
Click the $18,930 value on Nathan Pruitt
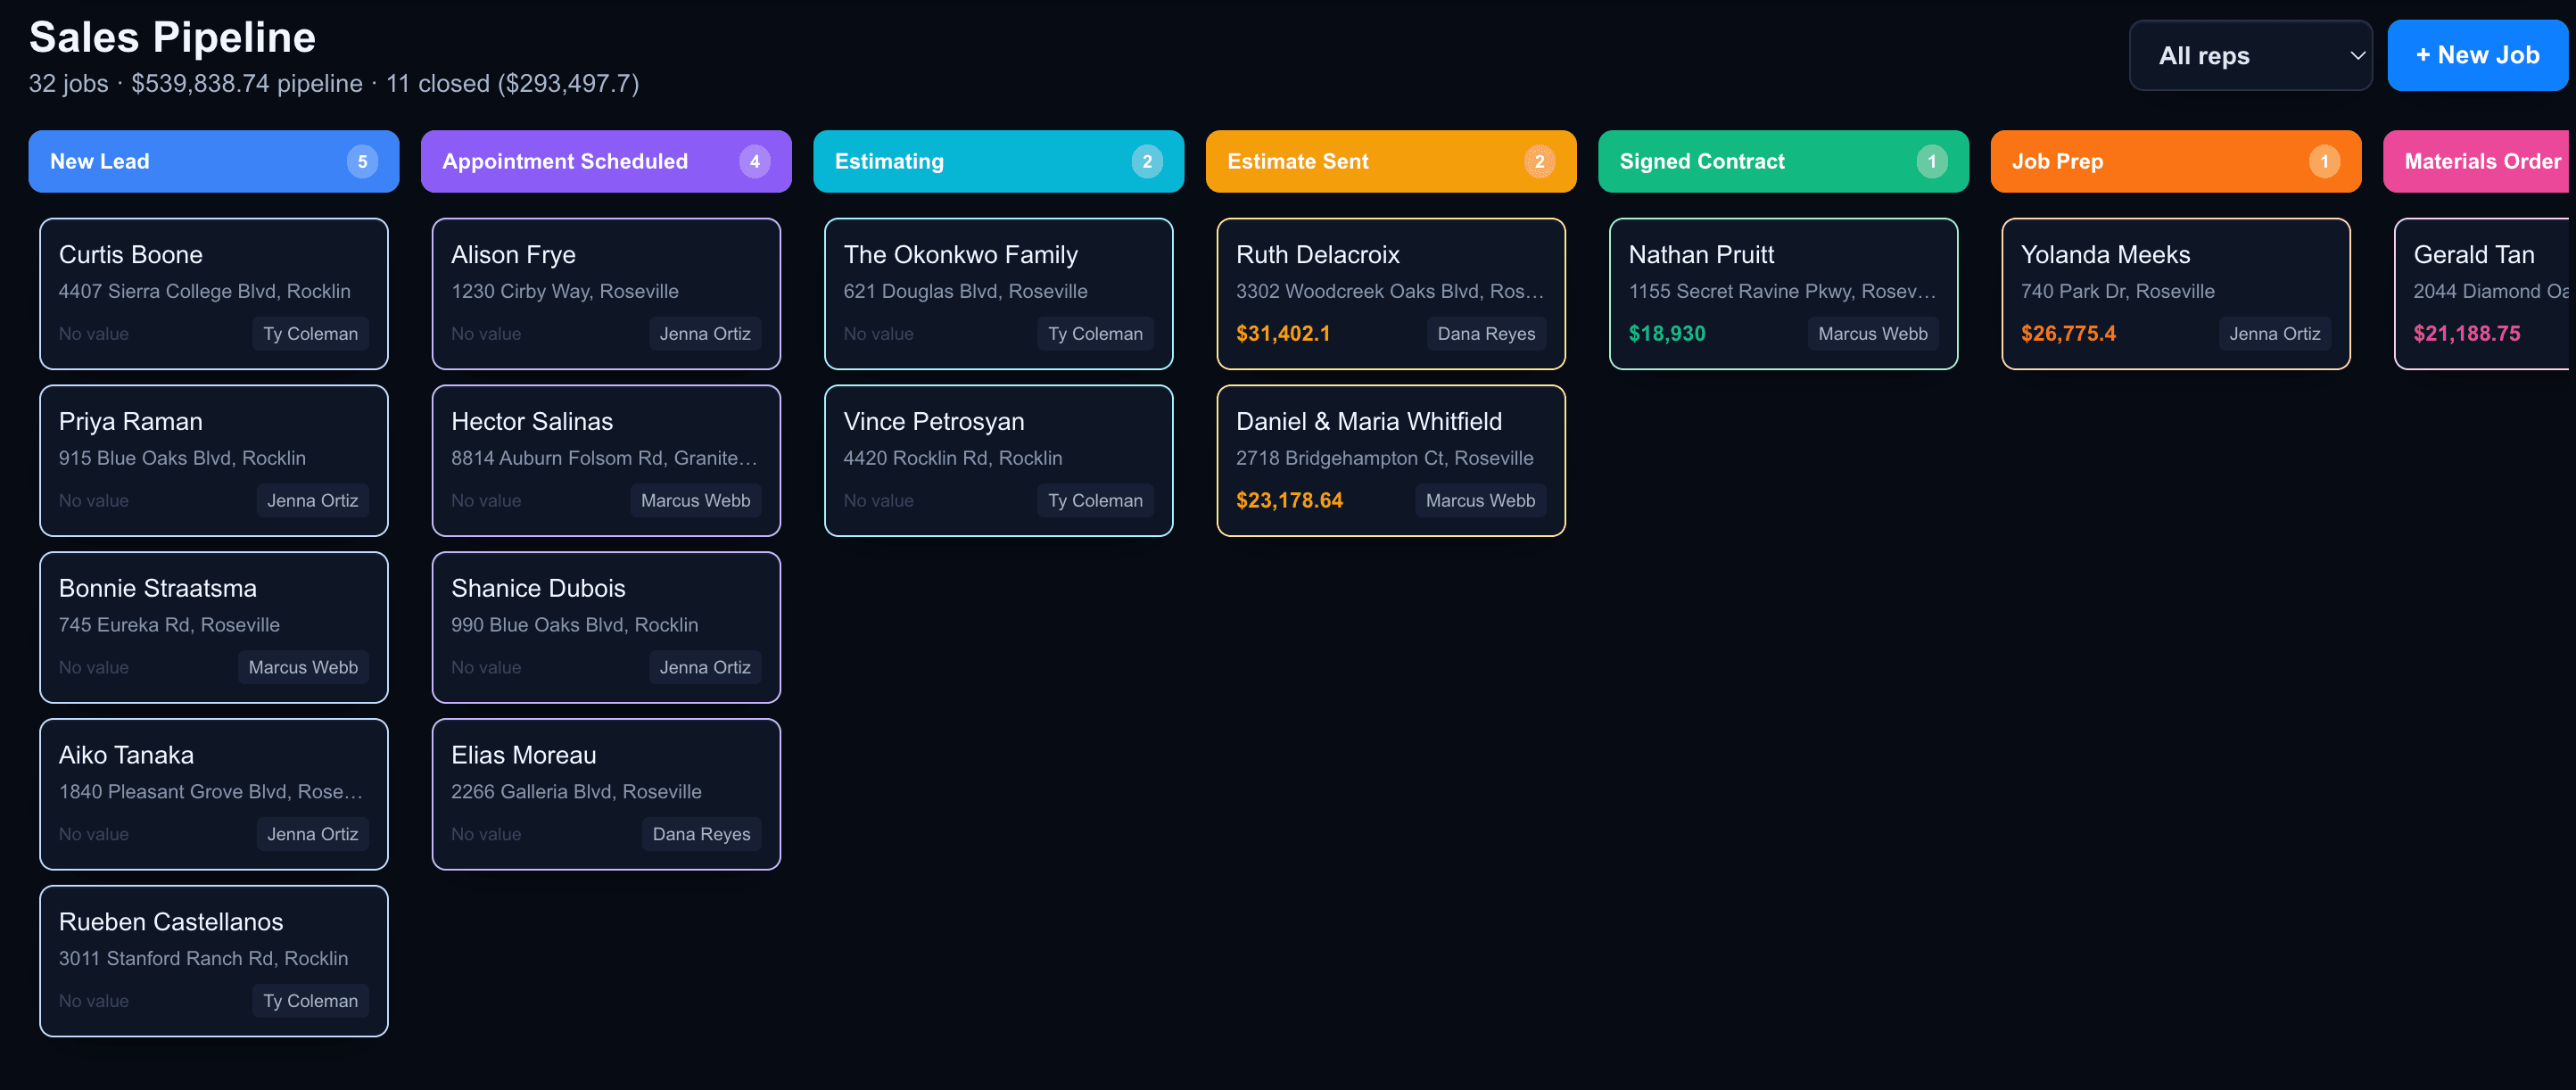pyautogui.click(x=1667, y=334)
